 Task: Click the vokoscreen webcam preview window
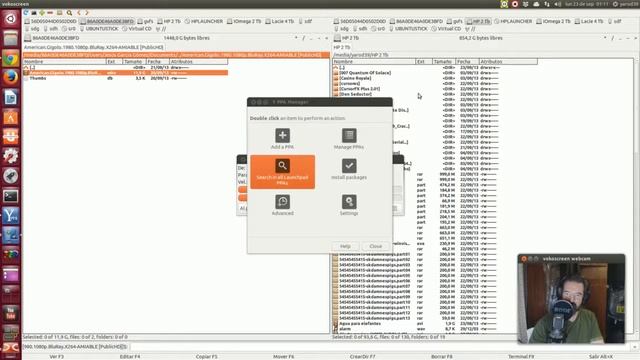pyautogui.click(x=571, y=299)
